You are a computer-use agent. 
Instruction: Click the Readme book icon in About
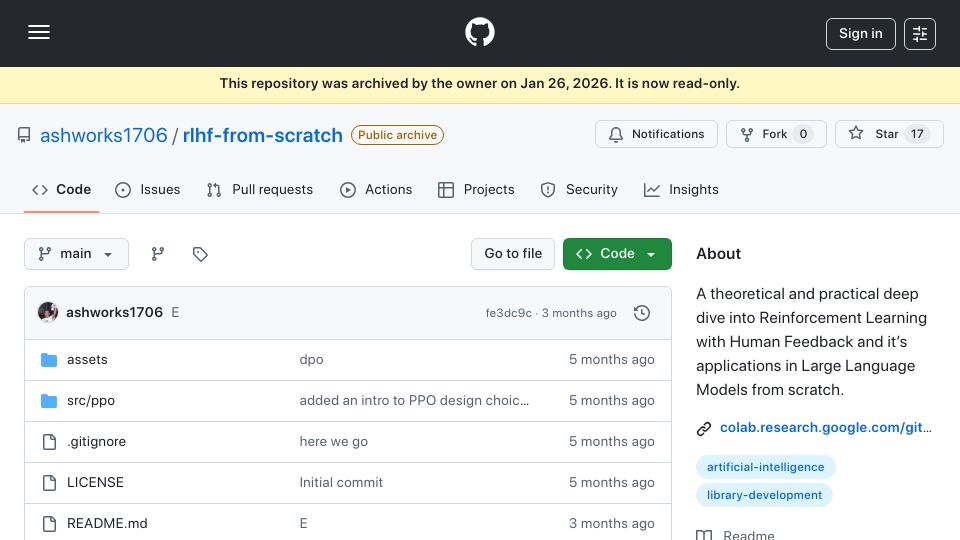point(704,535)
